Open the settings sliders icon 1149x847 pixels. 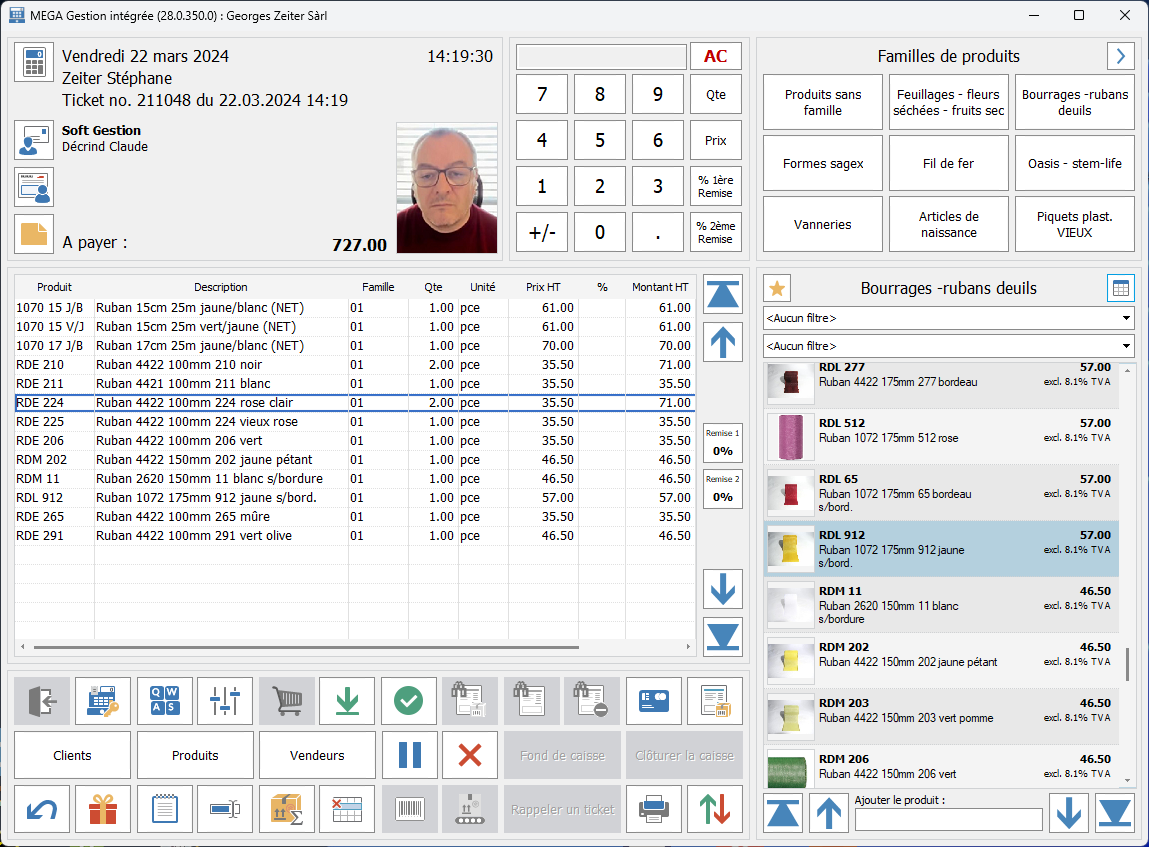point(225,701)
